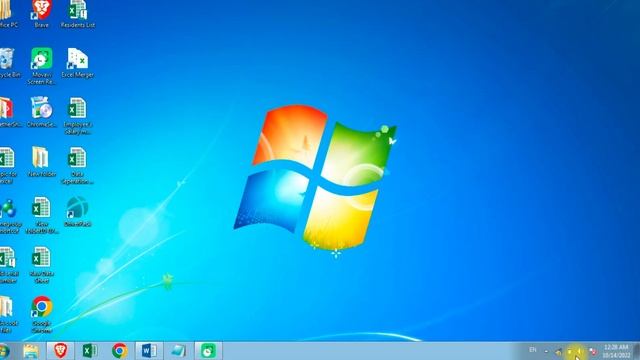
Task: Launch Movavi Screen Recorder desktop shortcut
Action: pos(41,66)
